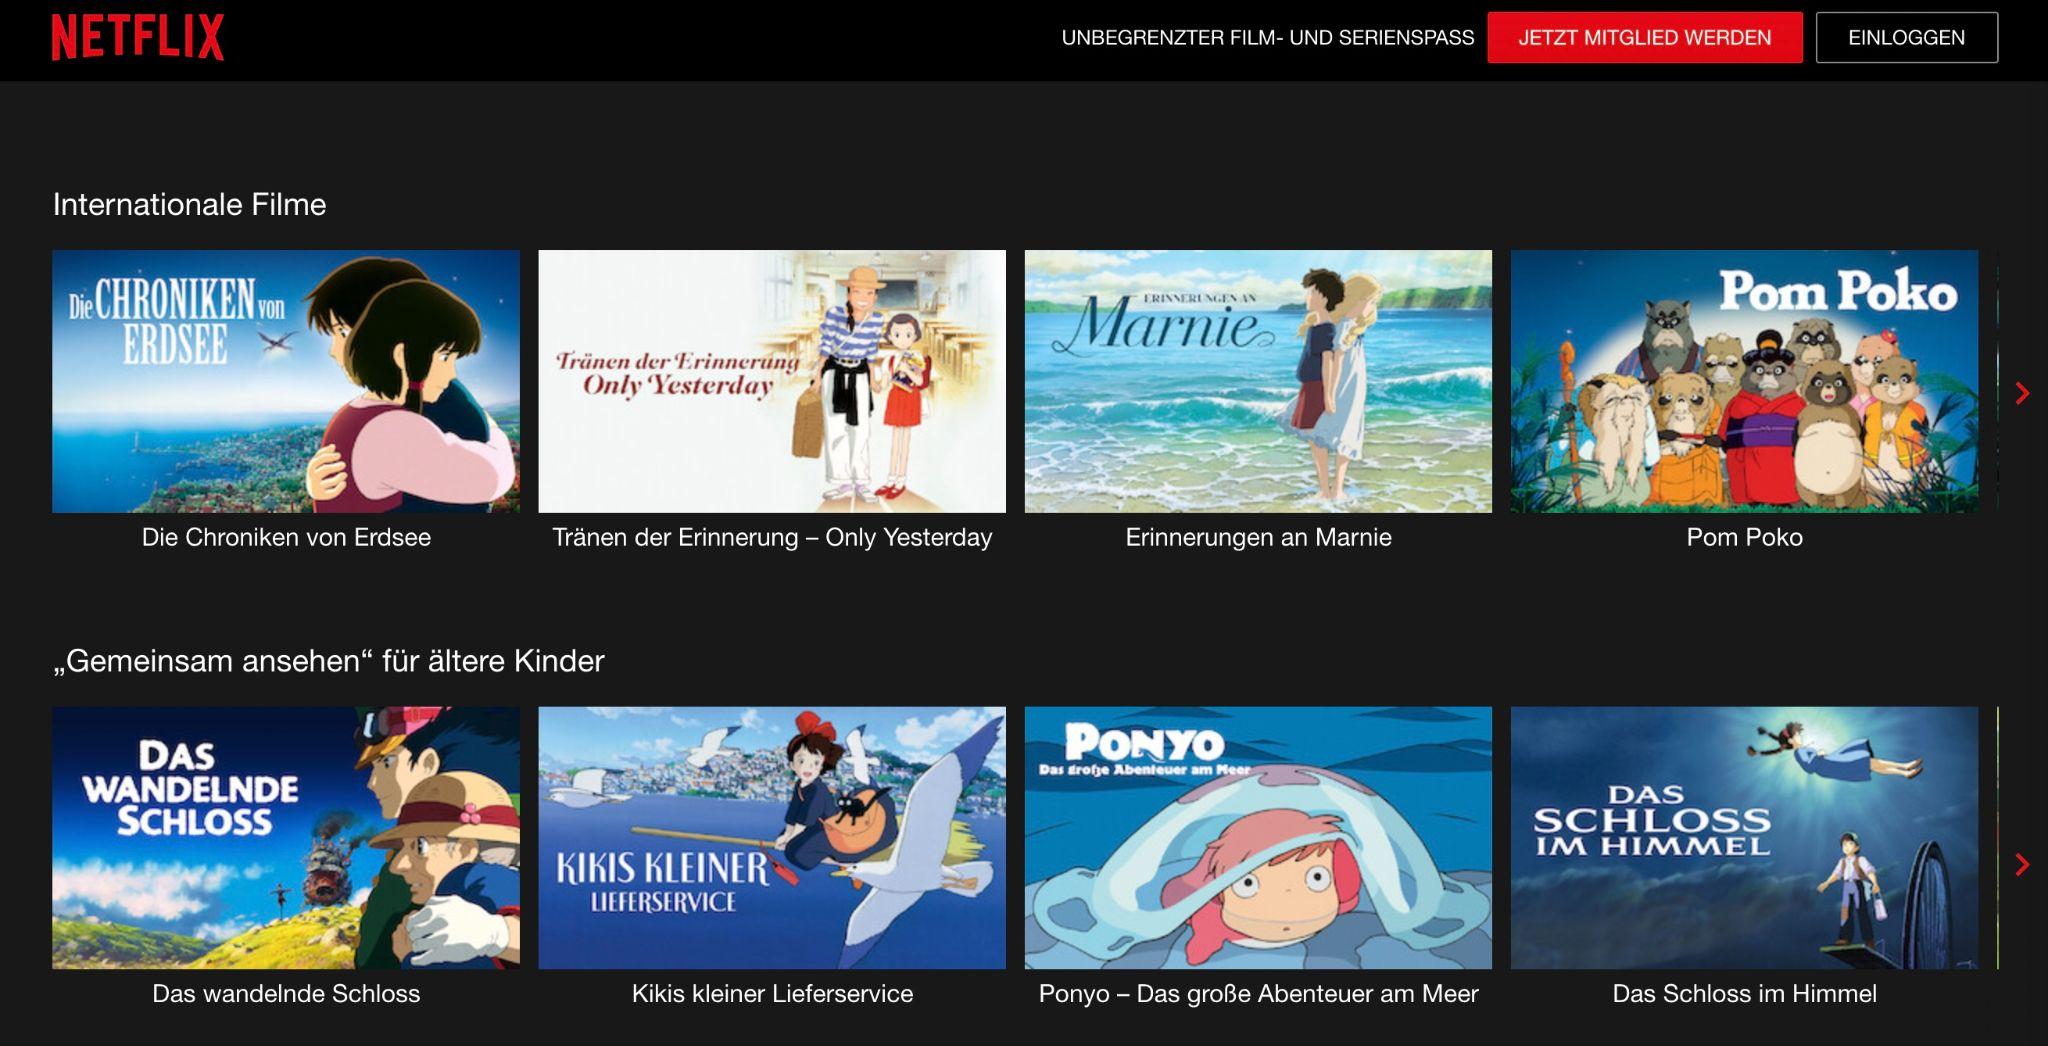
Task: Click the Ponyo – Das große Abenteuer am Meer caption
Action: click(x=1258, y=993)
